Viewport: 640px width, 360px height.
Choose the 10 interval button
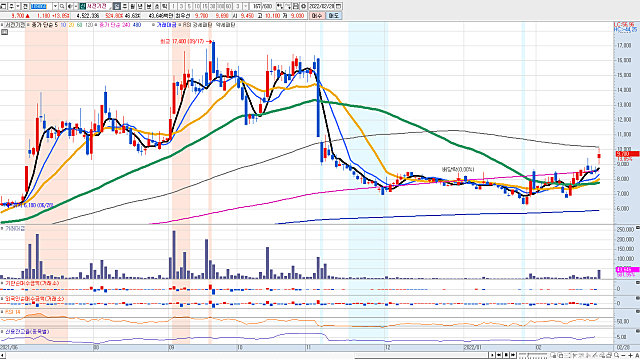[197, 6]
